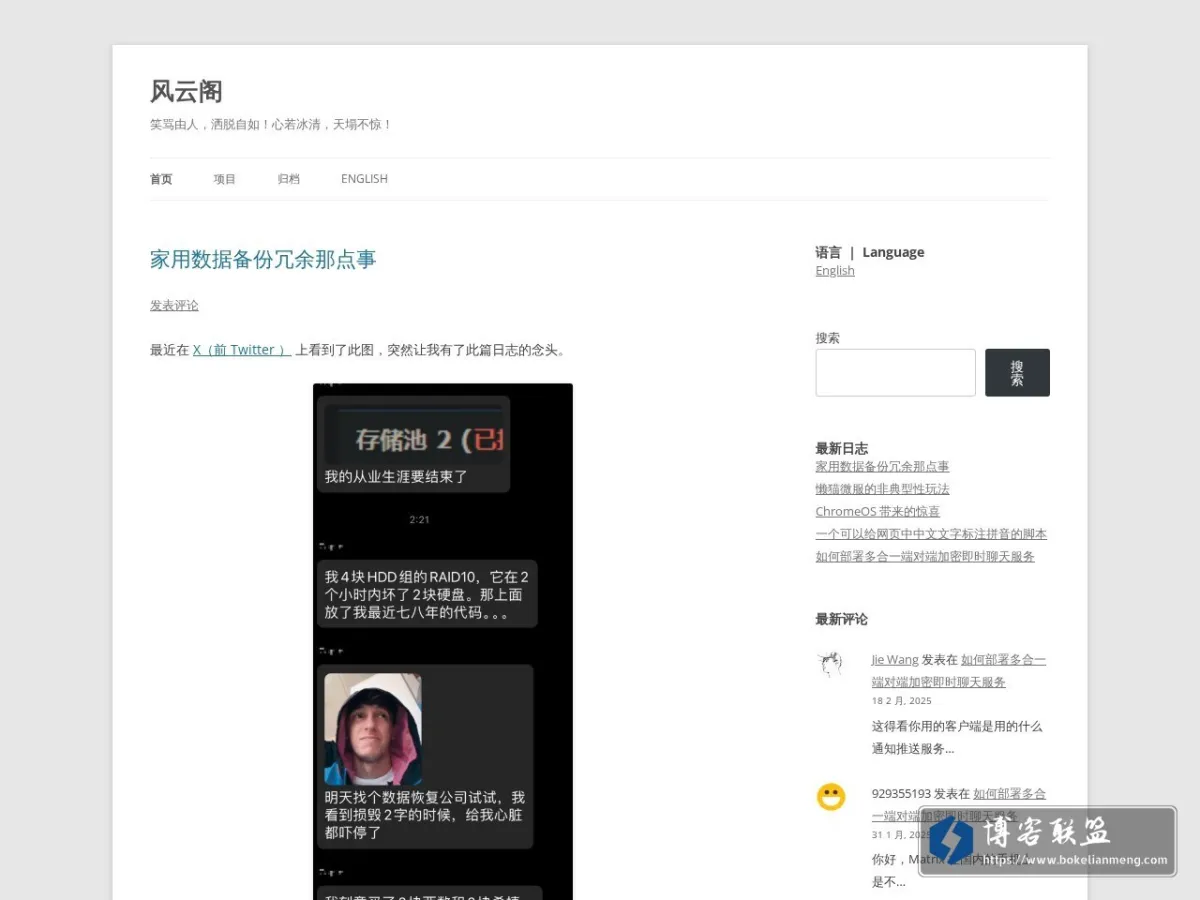The image size is (1200, 900).
Task: Click the comment date 18 2 月, 2025
Action: tap(901, 701)
